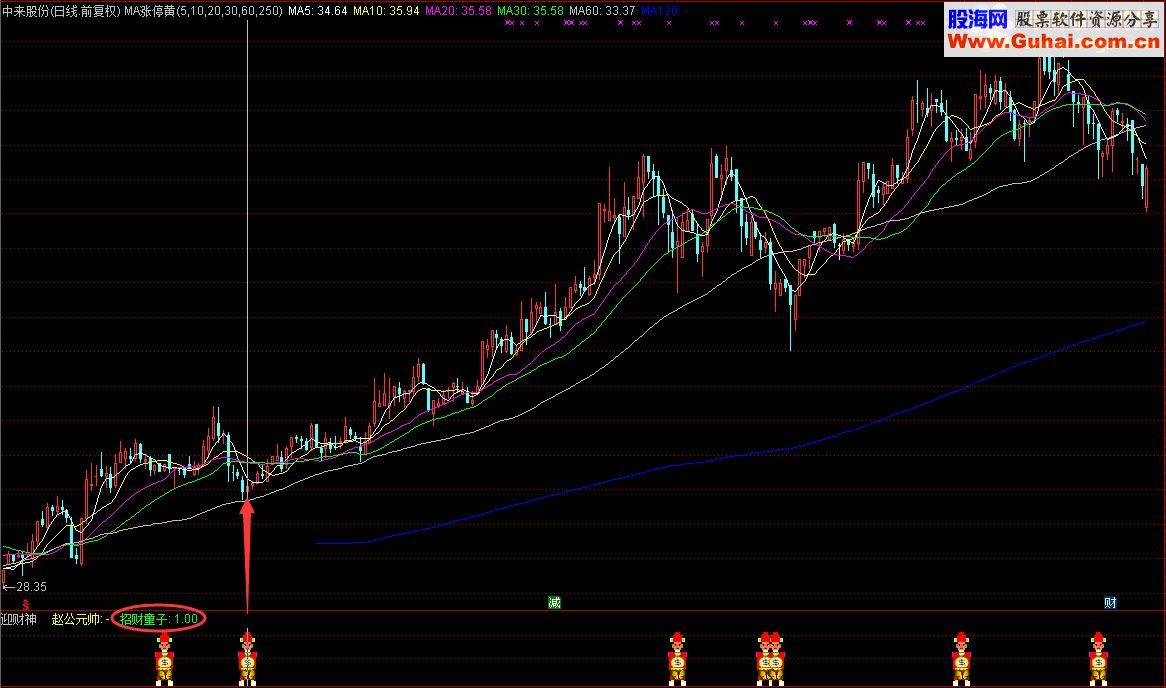Screen dimensions: 1166x688
Task: Click the yellow MA10: 35.94 value
Action: [x=386, y=11]
